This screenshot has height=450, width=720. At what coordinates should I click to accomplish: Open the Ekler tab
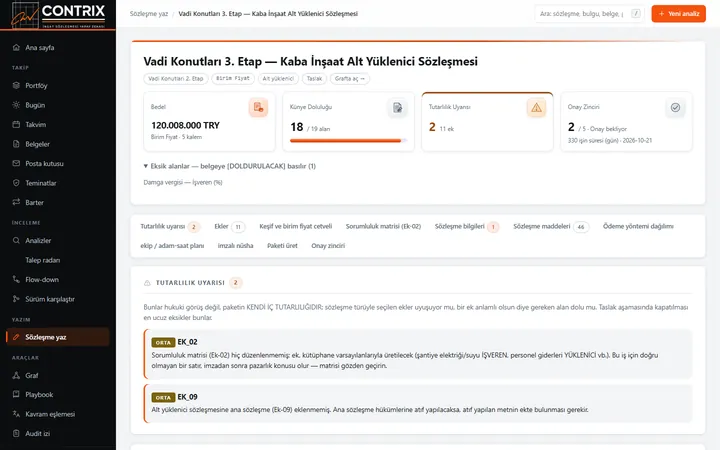tap(230, 226)
